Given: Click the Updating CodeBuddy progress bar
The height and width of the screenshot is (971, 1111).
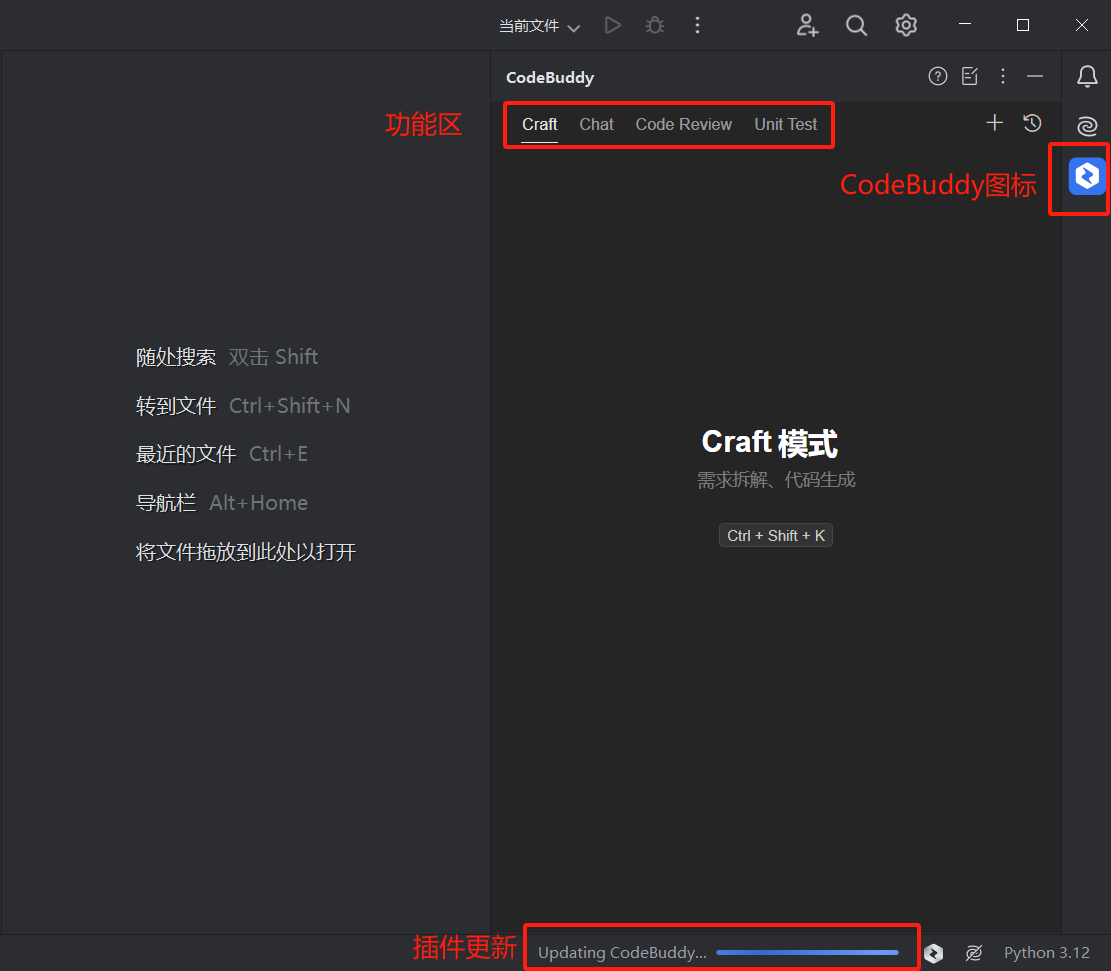Looking at the screenshot, I should [807, 952].
